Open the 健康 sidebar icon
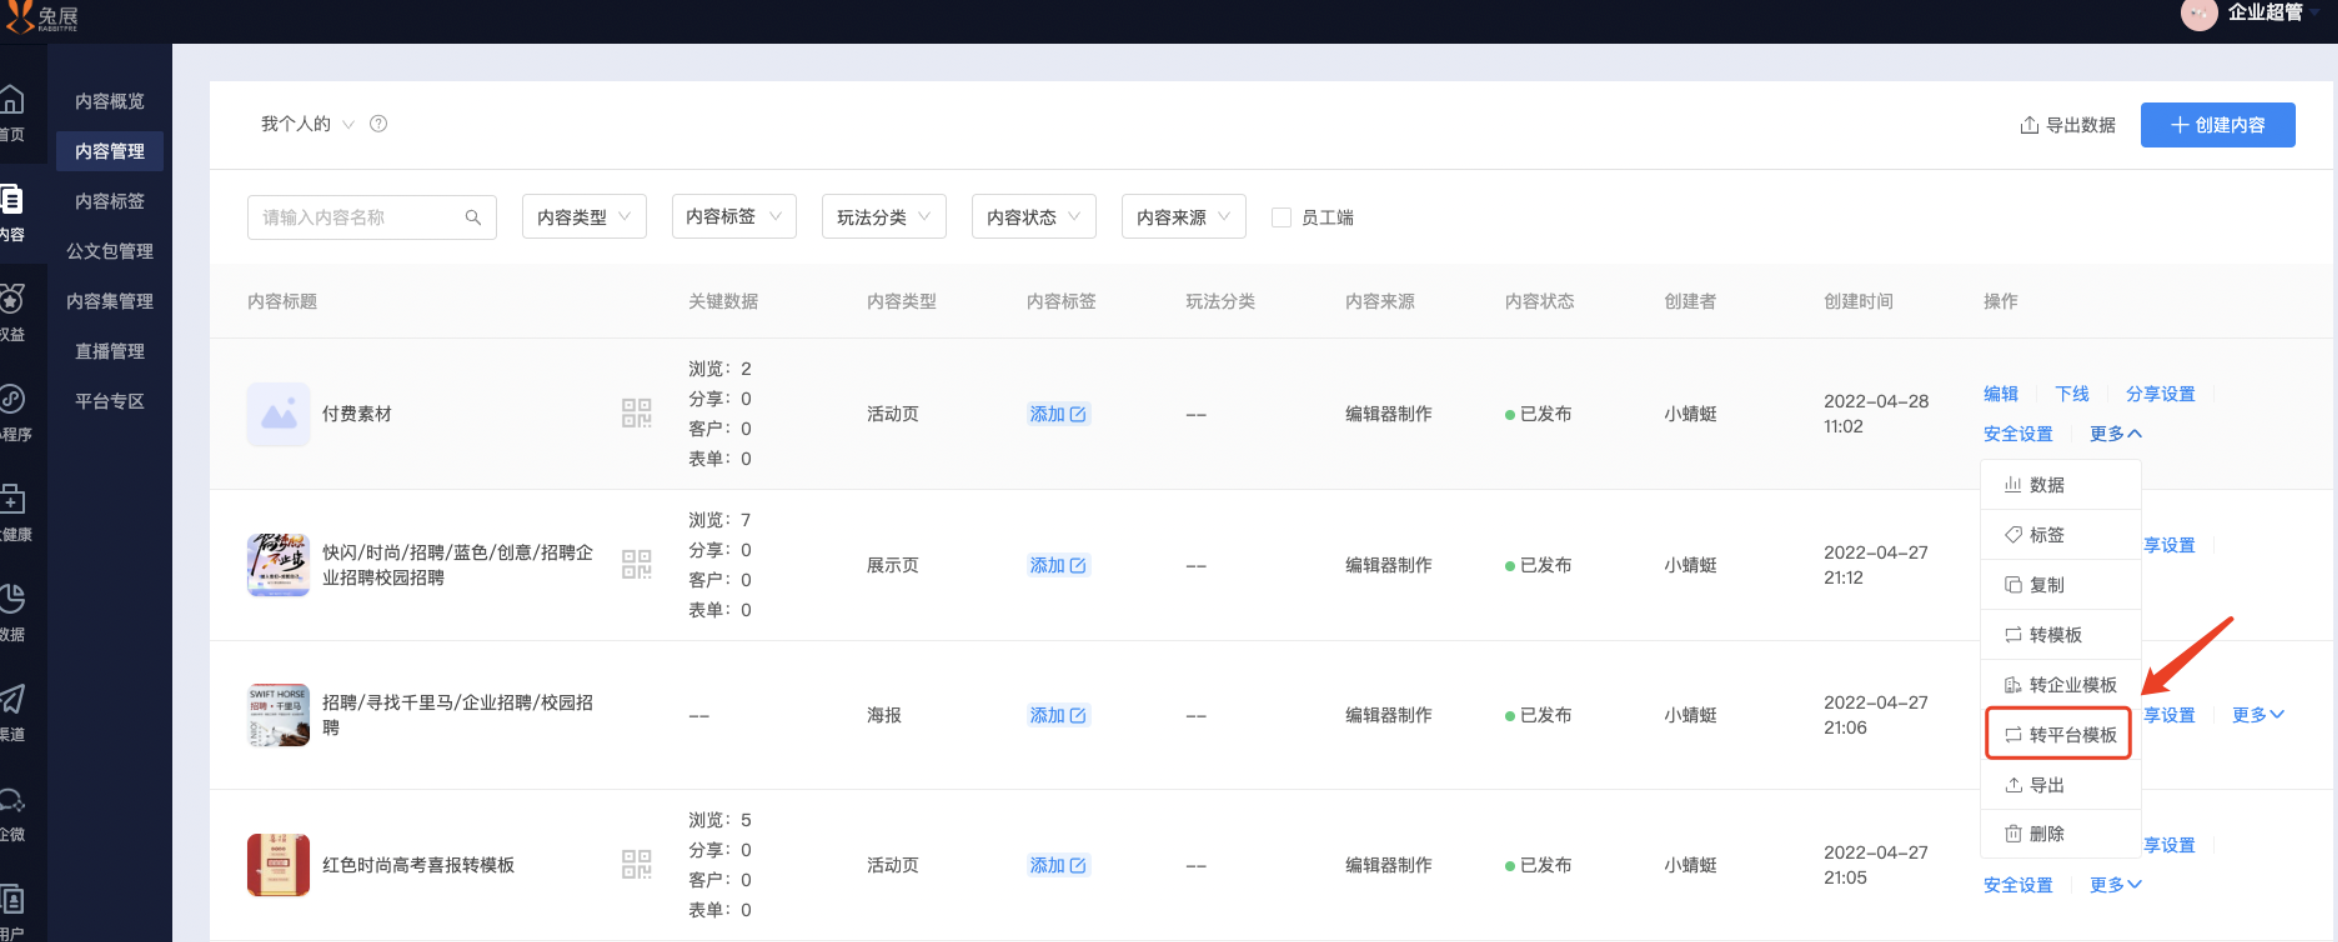This screenshot has width=2338, height=942. (11, 498)
